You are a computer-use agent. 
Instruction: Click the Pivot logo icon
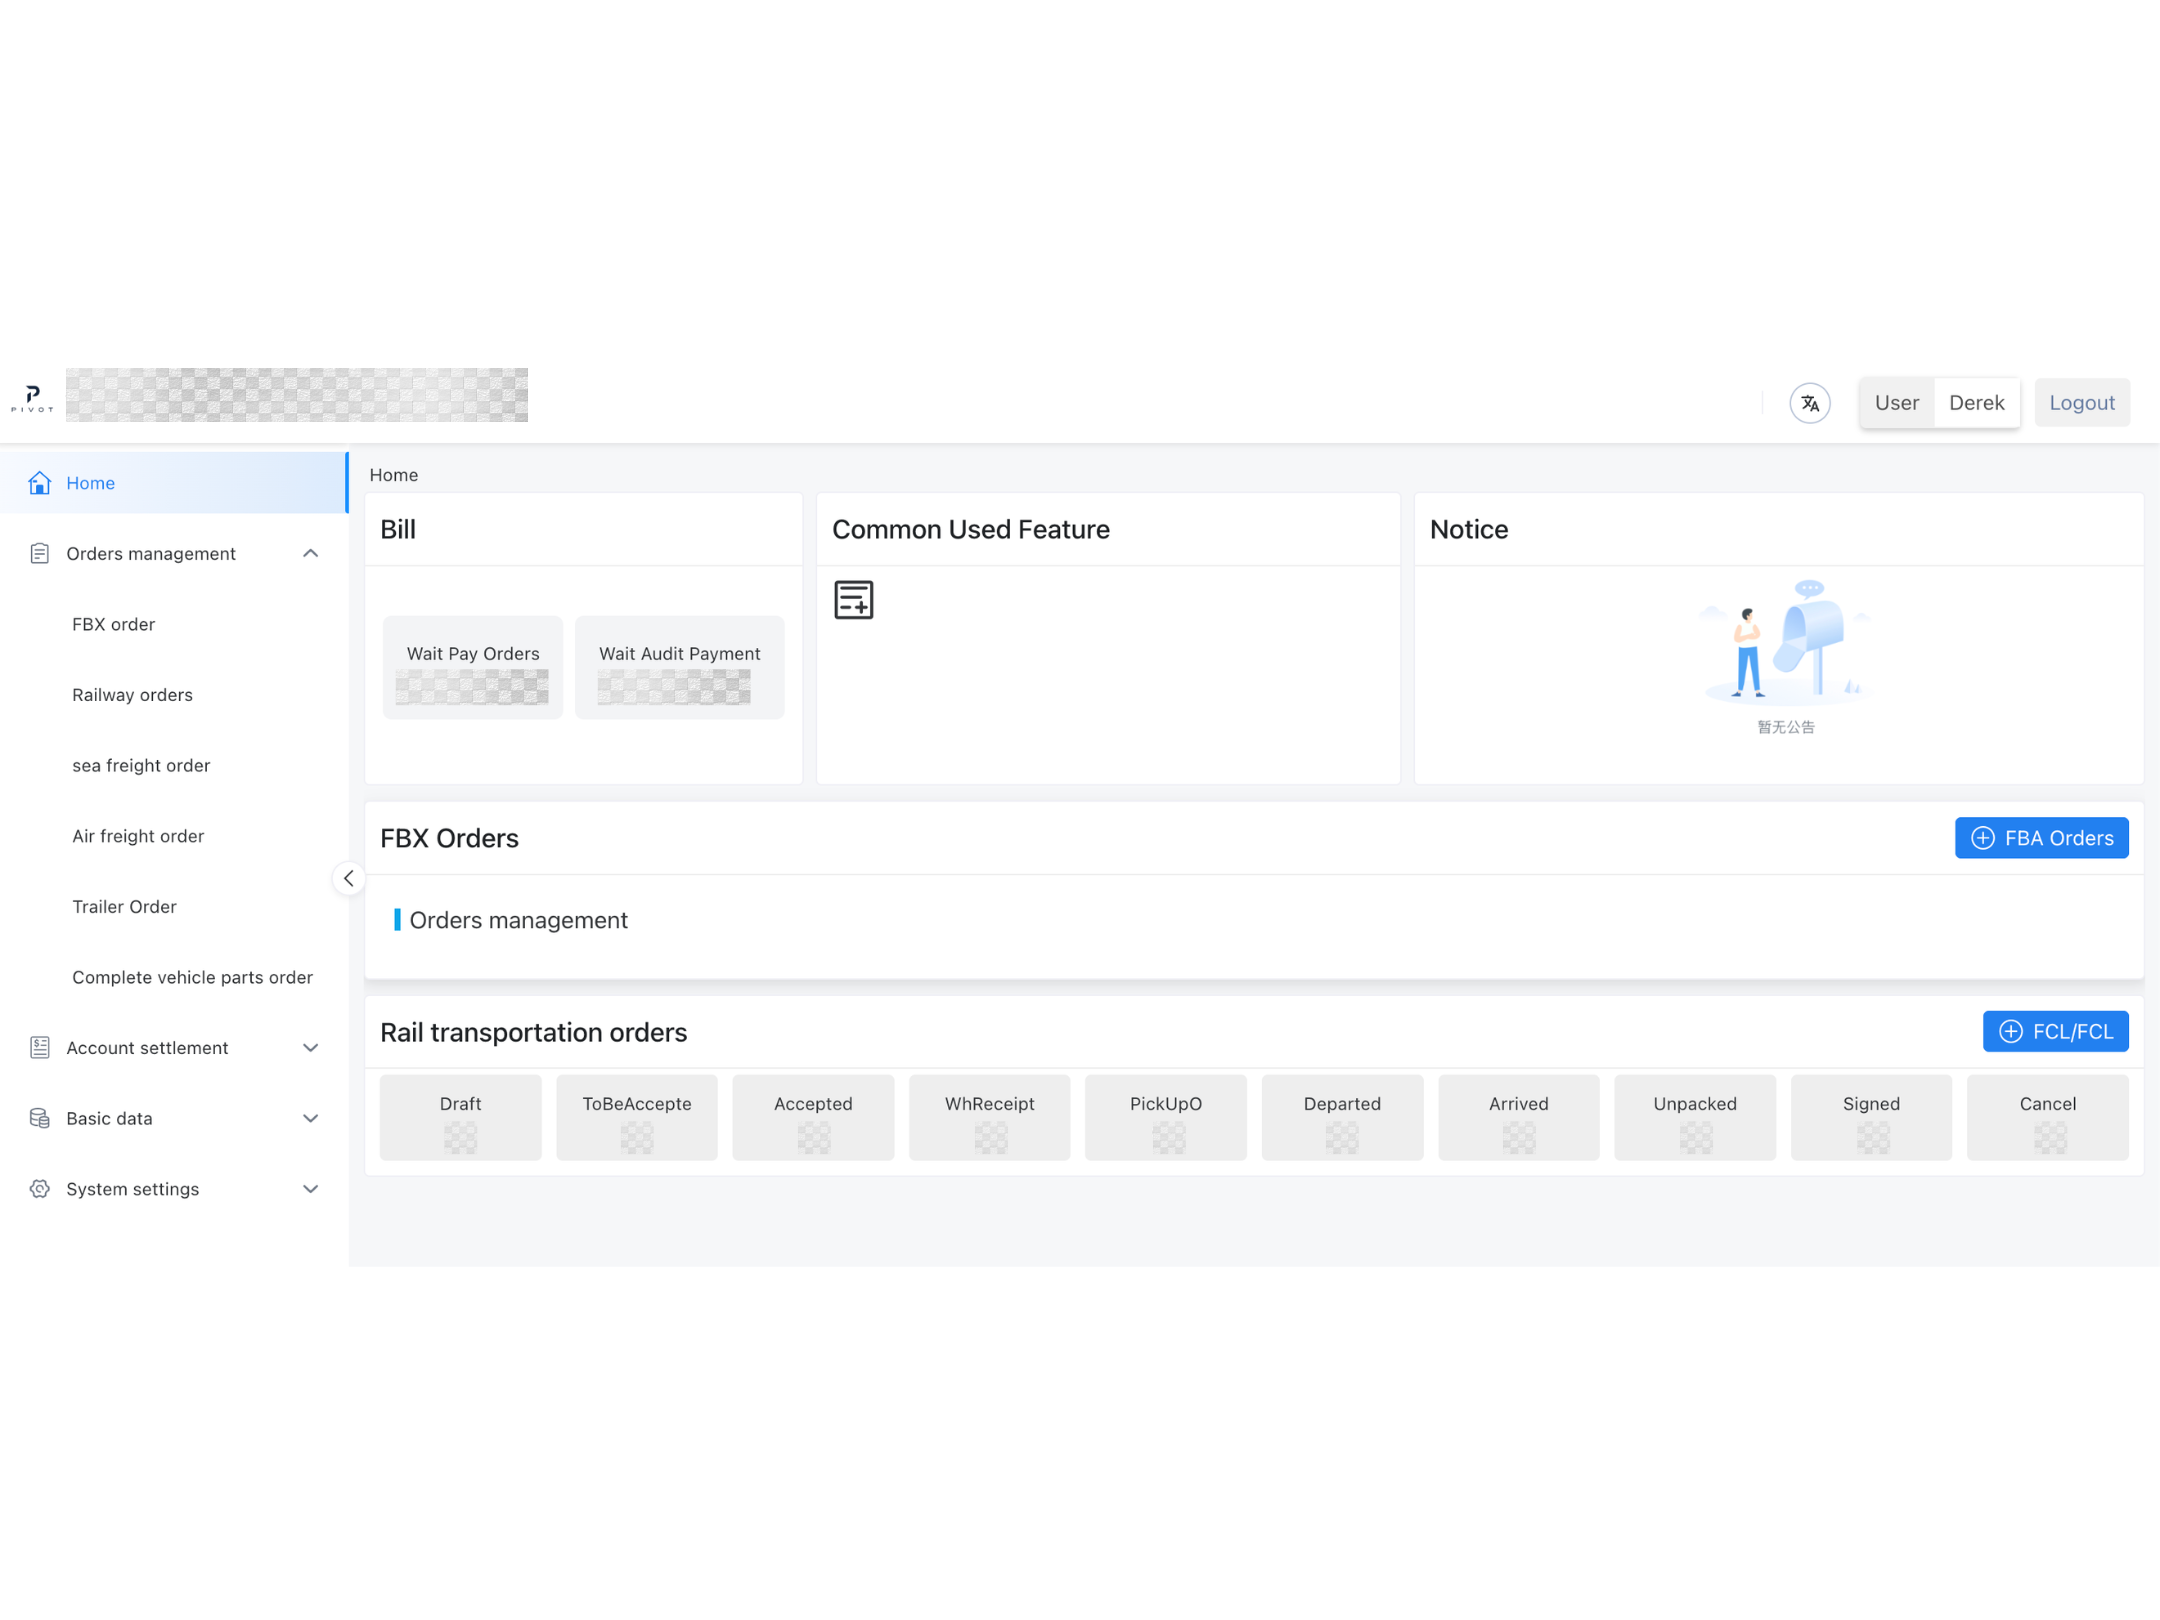32,399
